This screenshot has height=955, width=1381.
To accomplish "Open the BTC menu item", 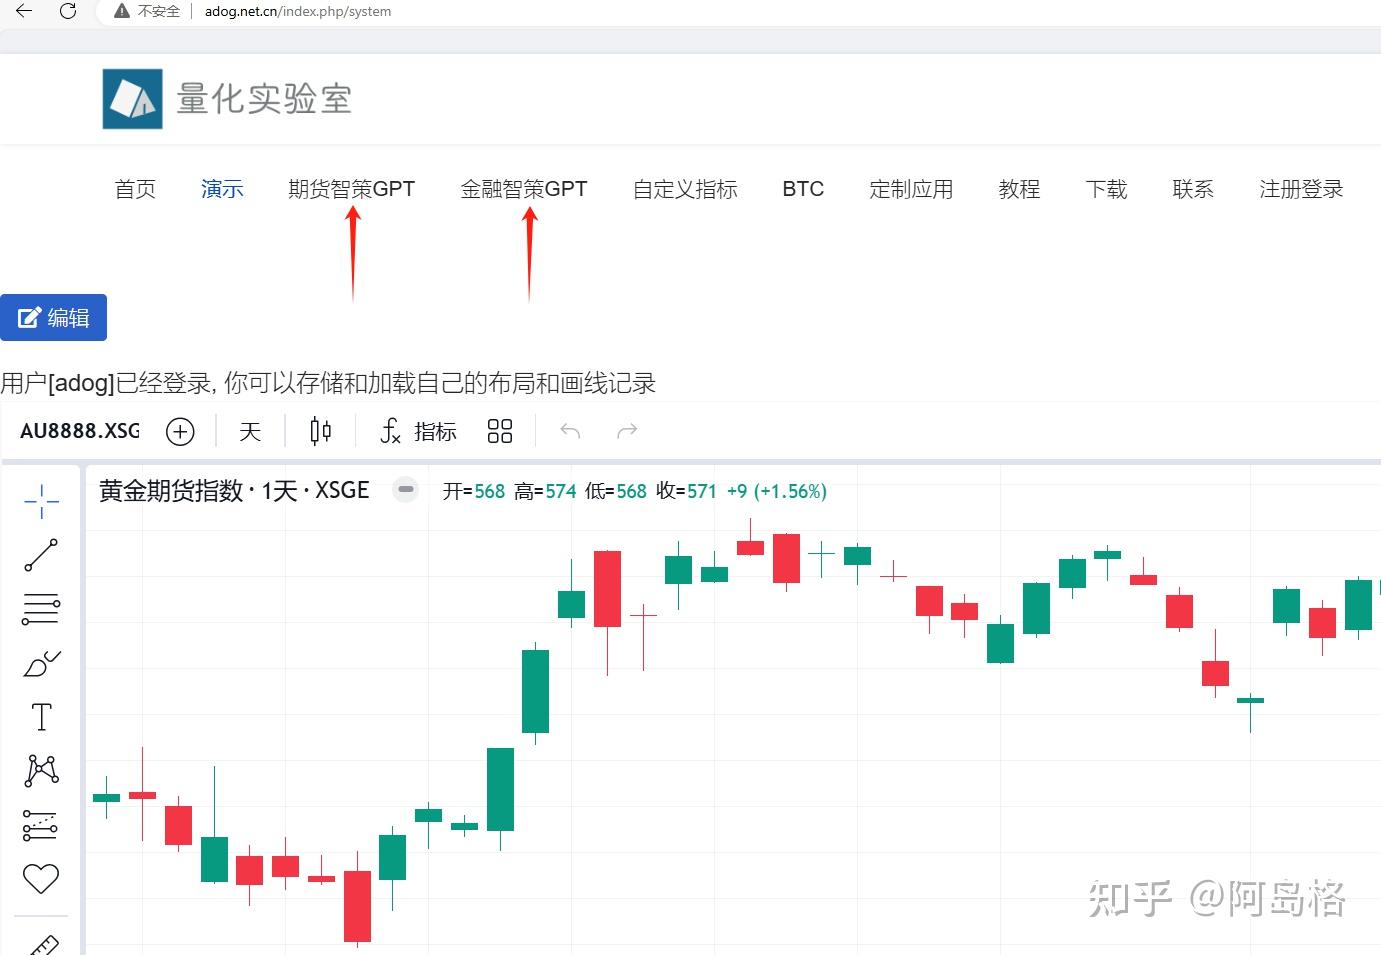I will pyautogui.click(x=803, y=189).
